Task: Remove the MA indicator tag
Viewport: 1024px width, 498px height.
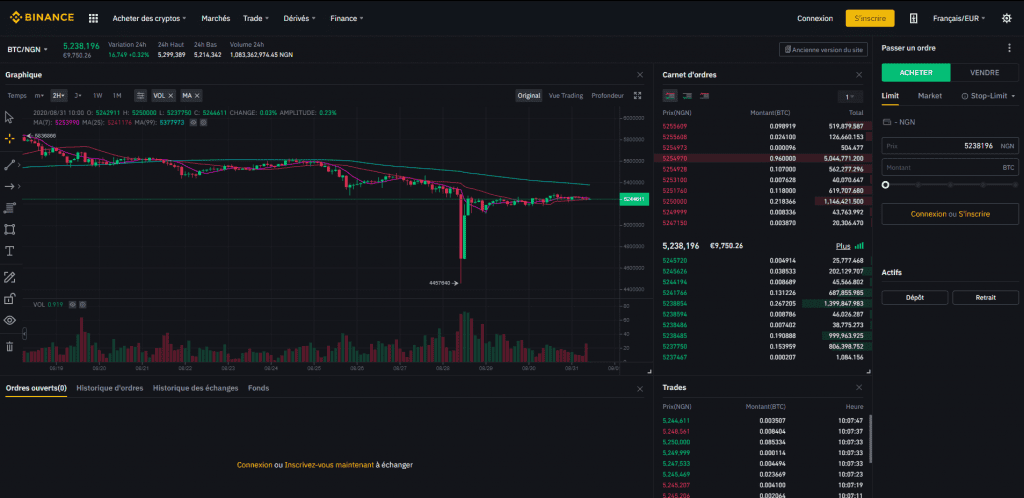Action: point(197,95)
